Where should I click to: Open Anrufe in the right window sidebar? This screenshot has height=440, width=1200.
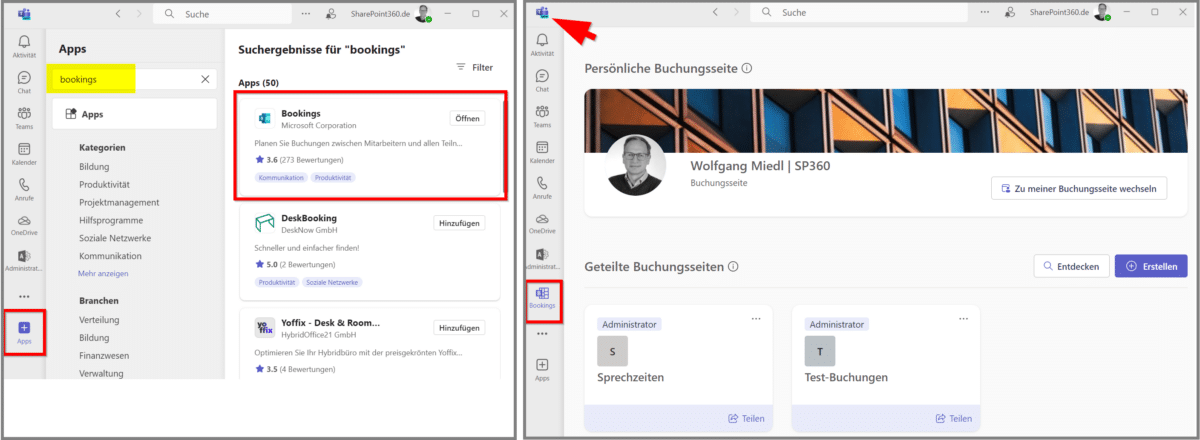(x=542, y=189)
